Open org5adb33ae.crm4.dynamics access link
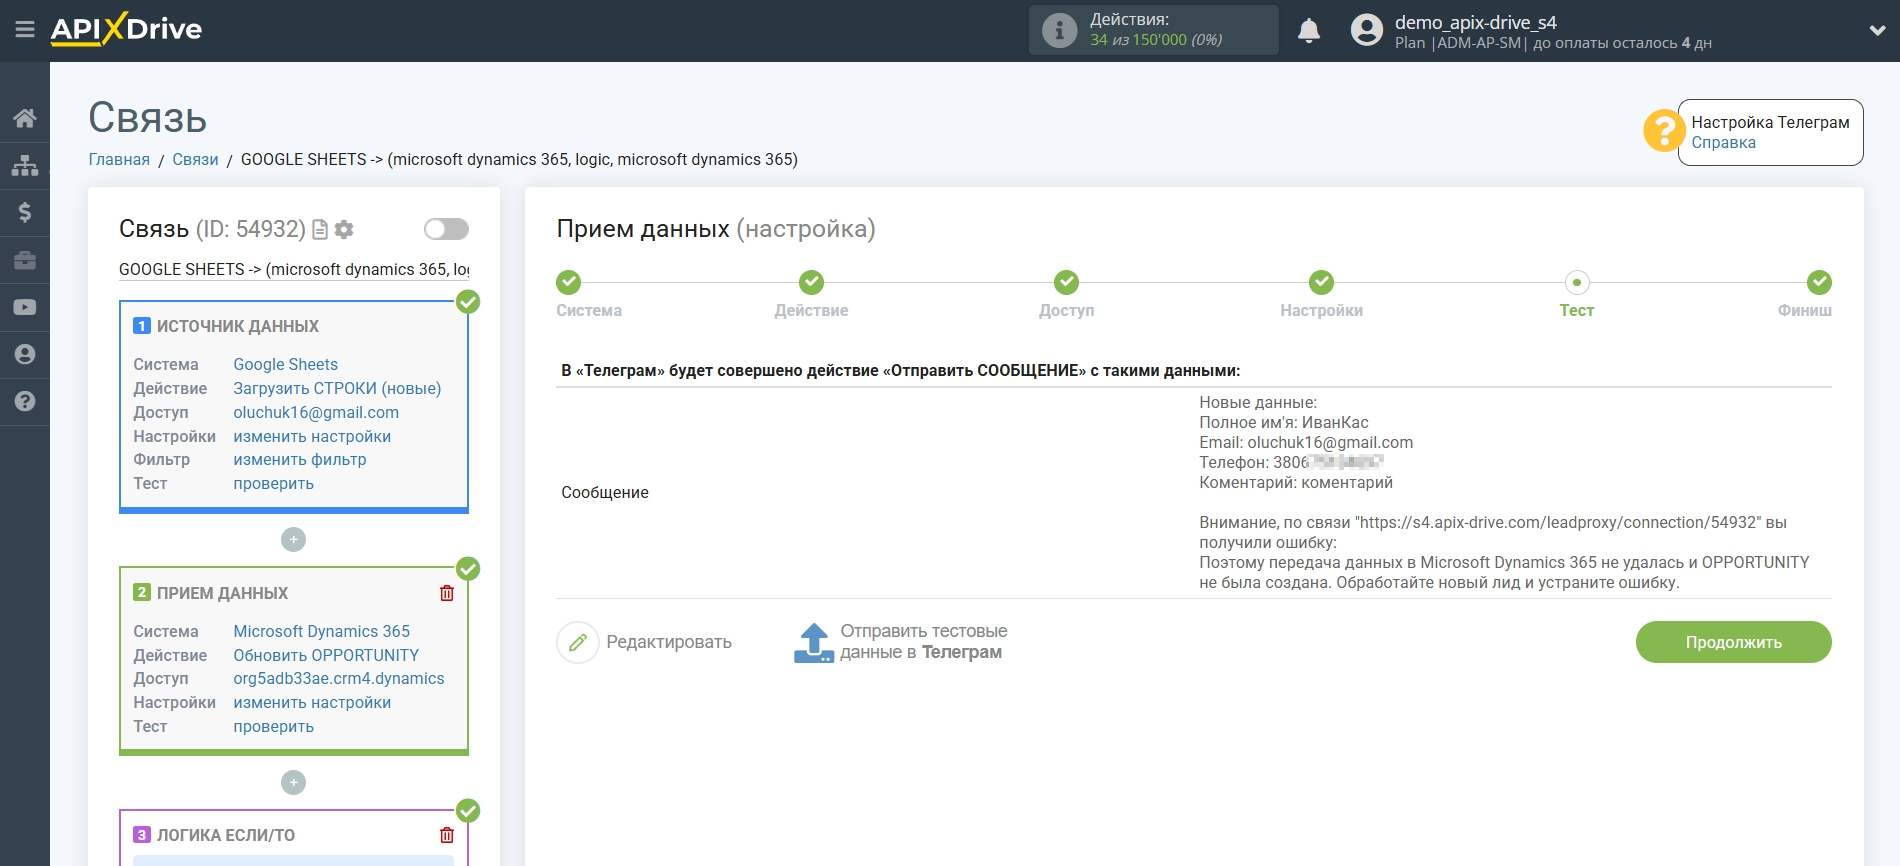The image size is (1900, 866). point(339,678)
